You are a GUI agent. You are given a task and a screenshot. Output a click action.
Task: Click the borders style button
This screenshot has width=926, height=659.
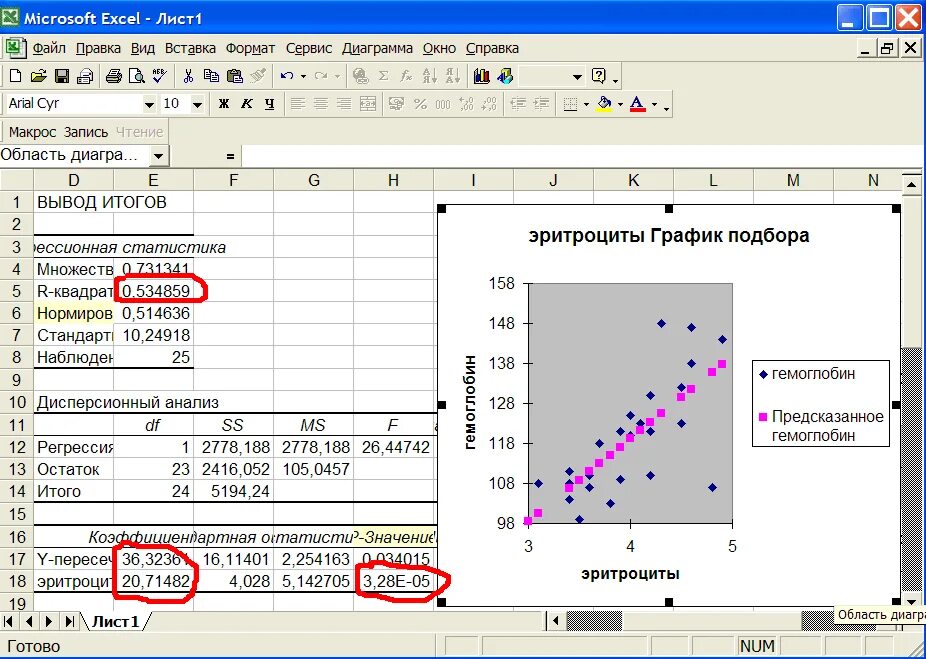570,105
